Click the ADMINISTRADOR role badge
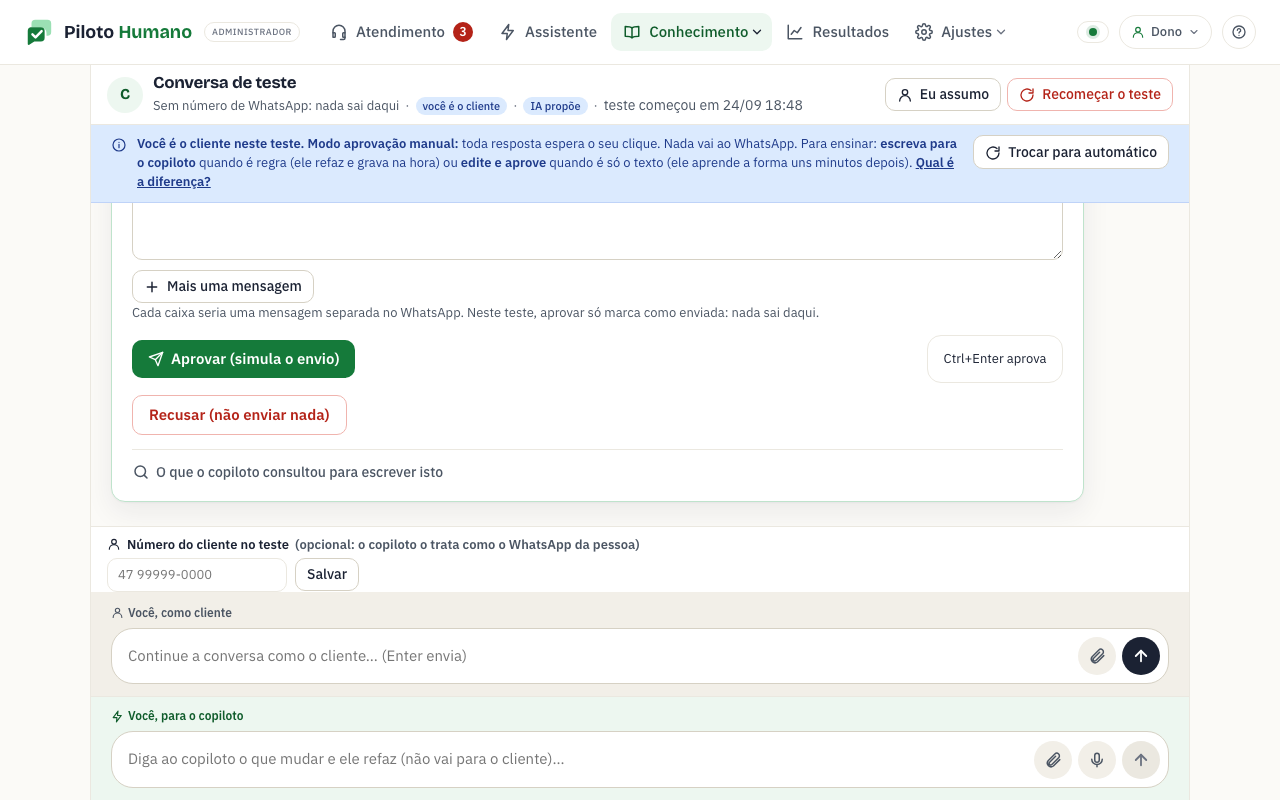The image size is (1280, 800). coord(252,32)
